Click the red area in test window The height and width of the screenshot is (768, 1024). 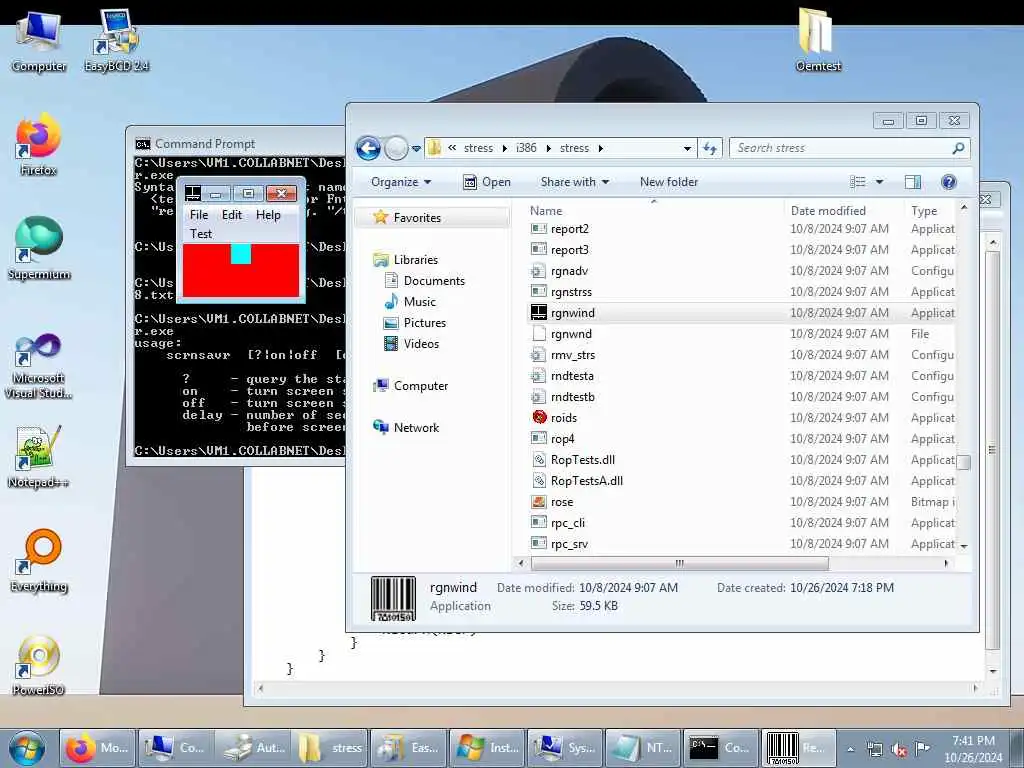pos(241,281)
